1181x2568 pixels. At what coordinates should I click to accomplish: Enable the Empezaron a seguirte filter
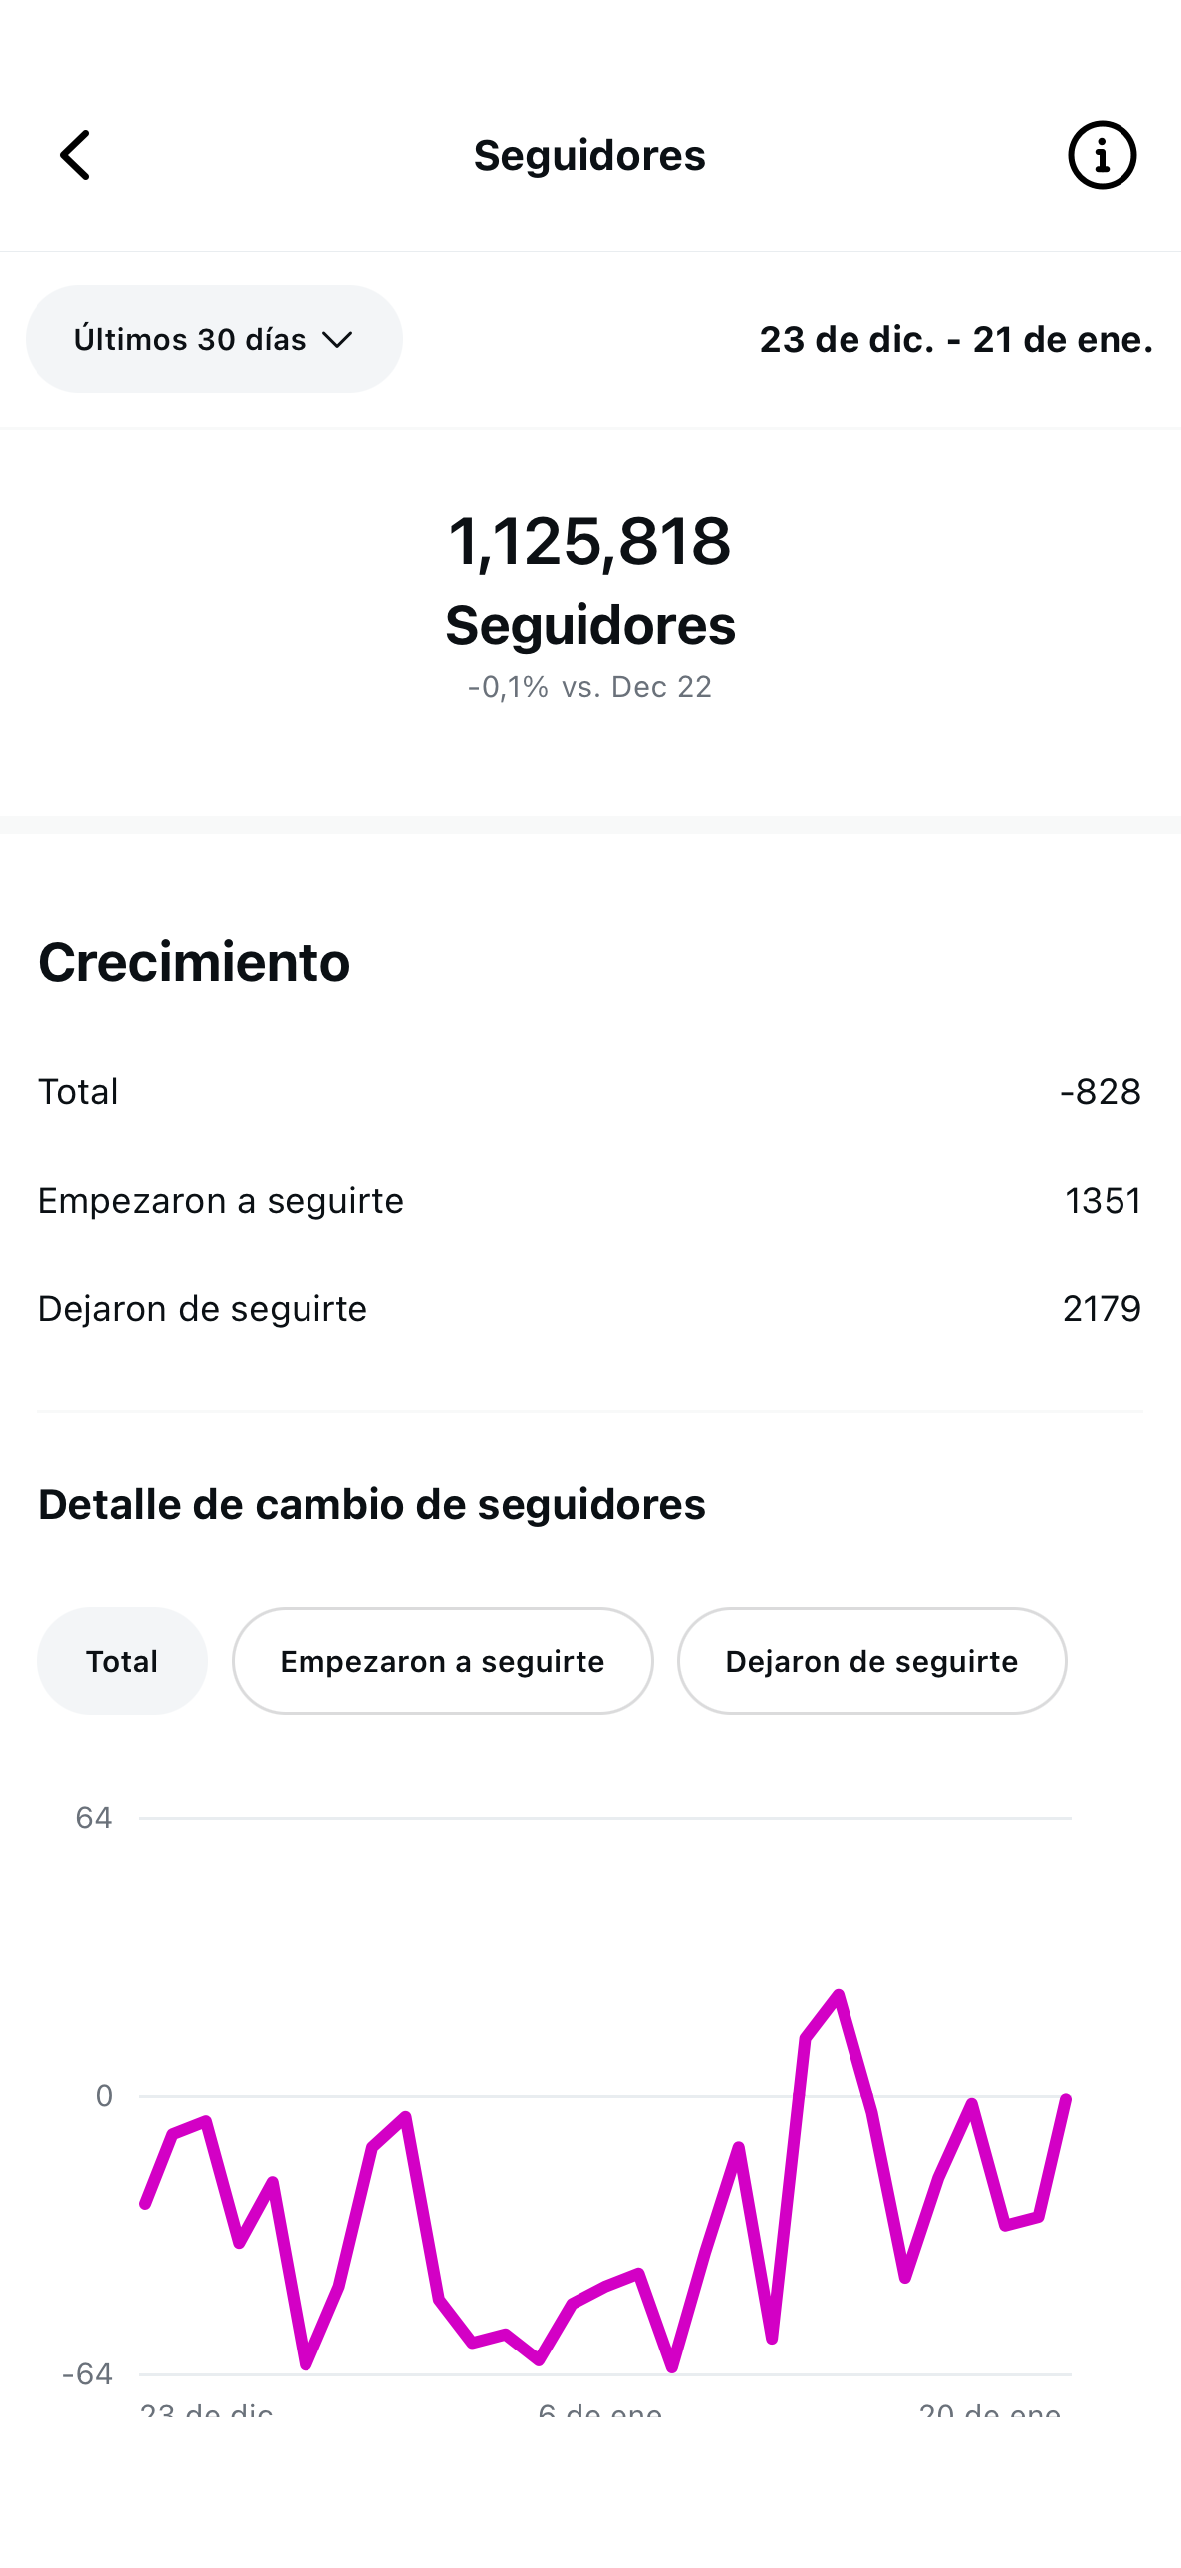[x=442, y=1660]
